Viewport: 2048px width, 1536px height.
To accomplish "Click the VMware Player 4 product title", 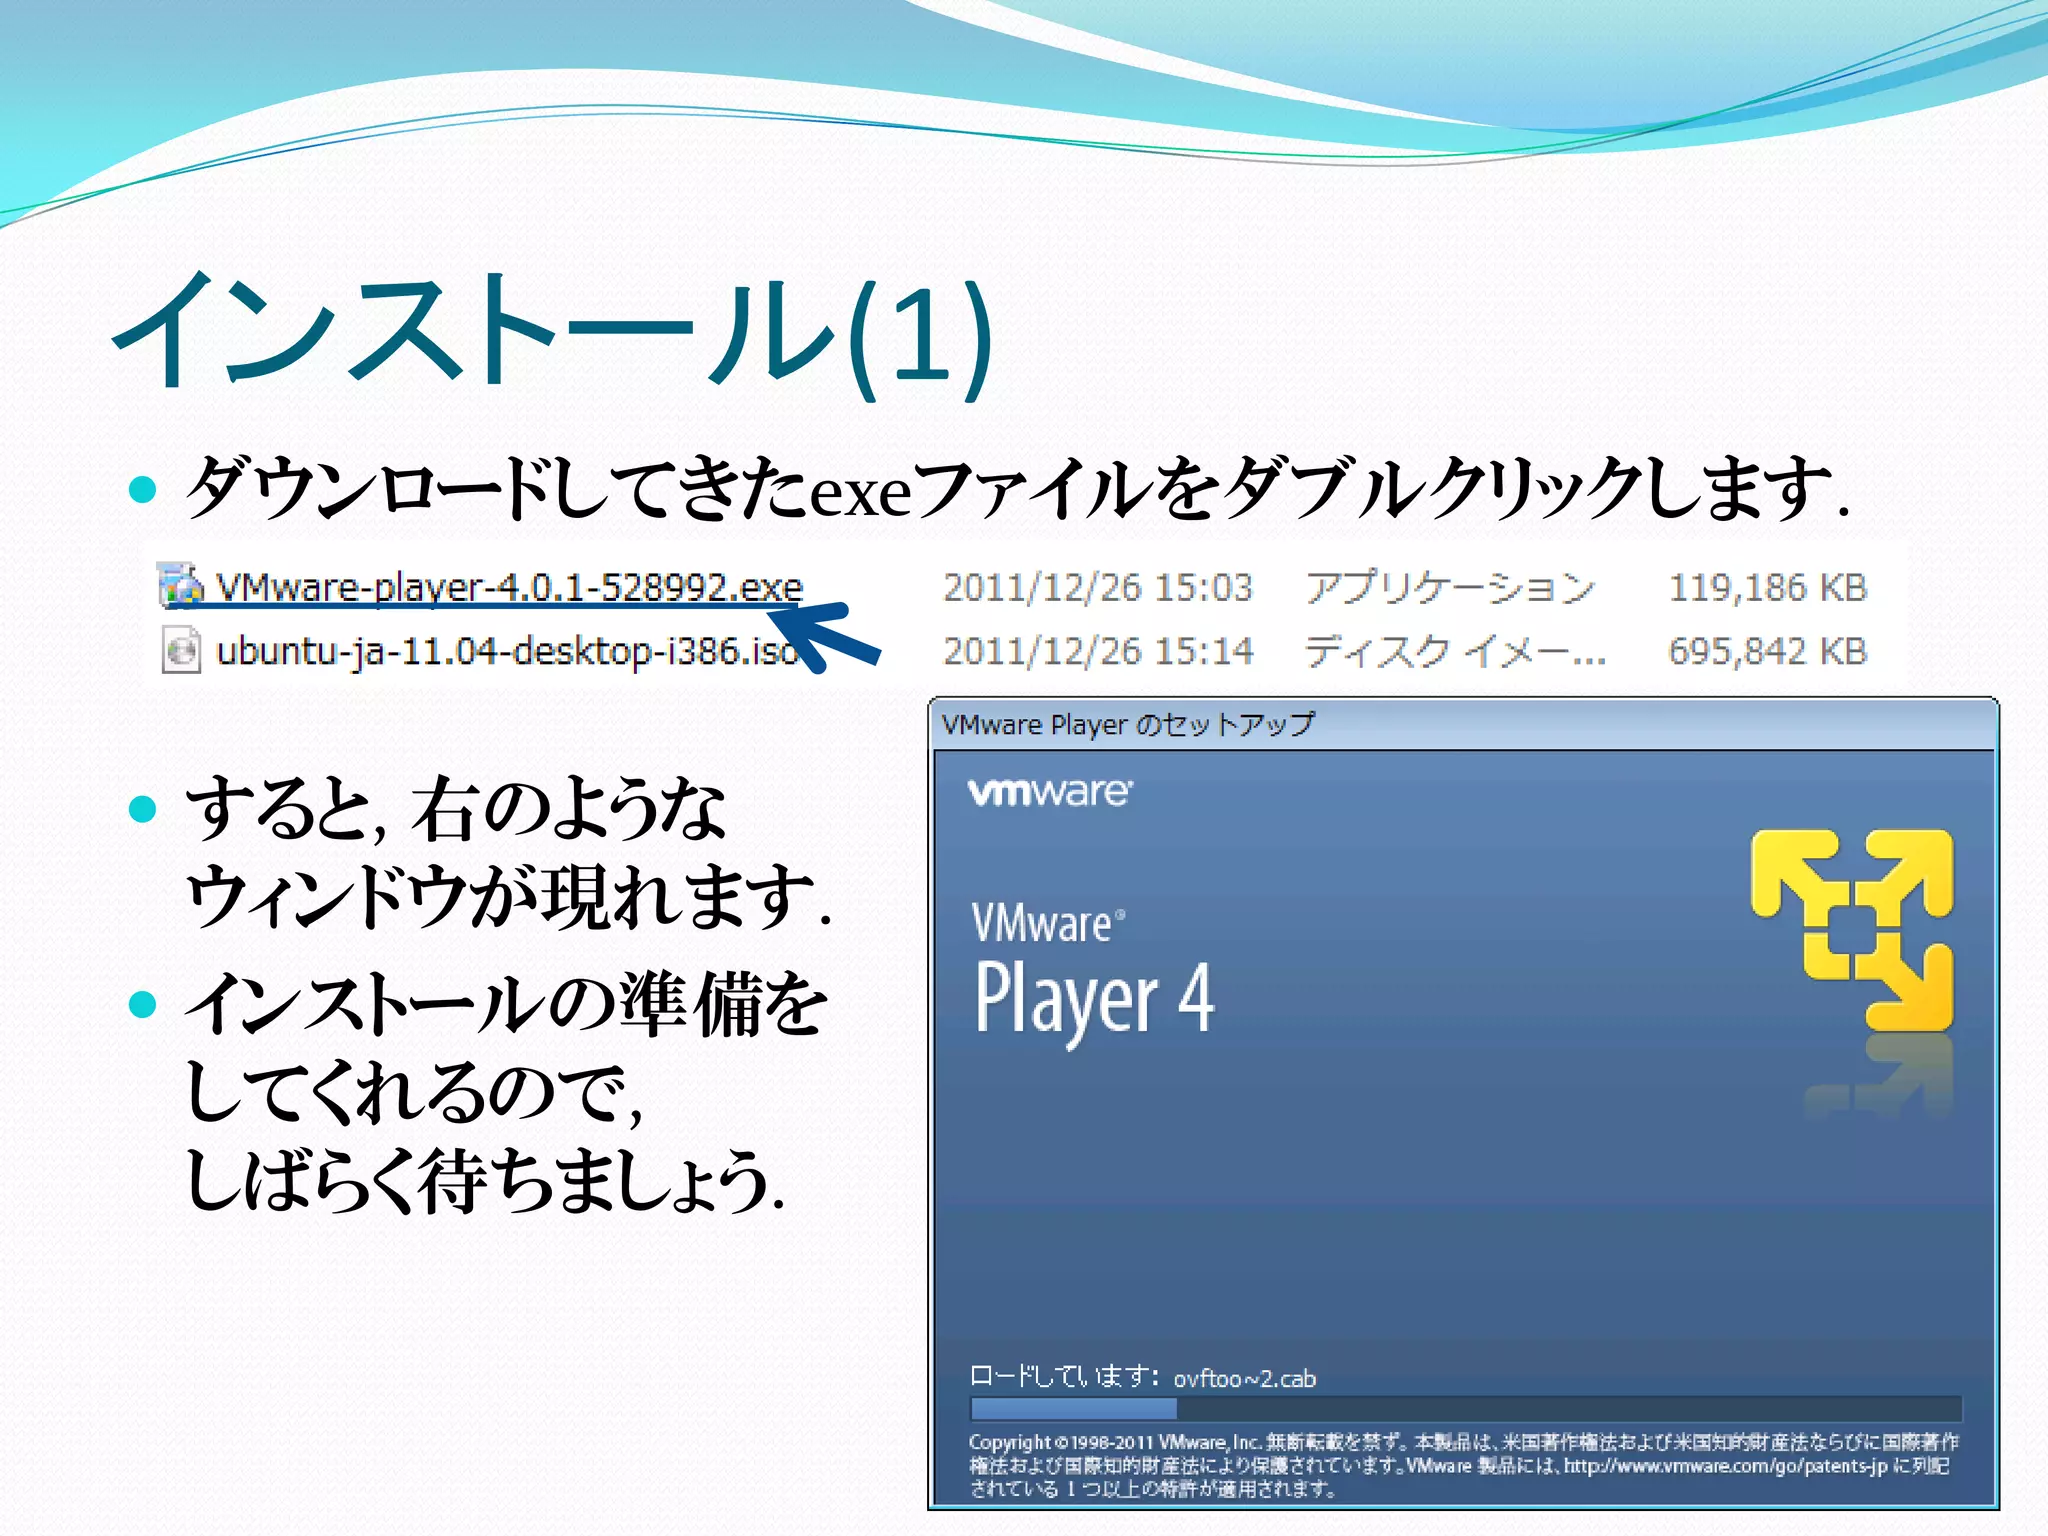I will click(1094, 976).
